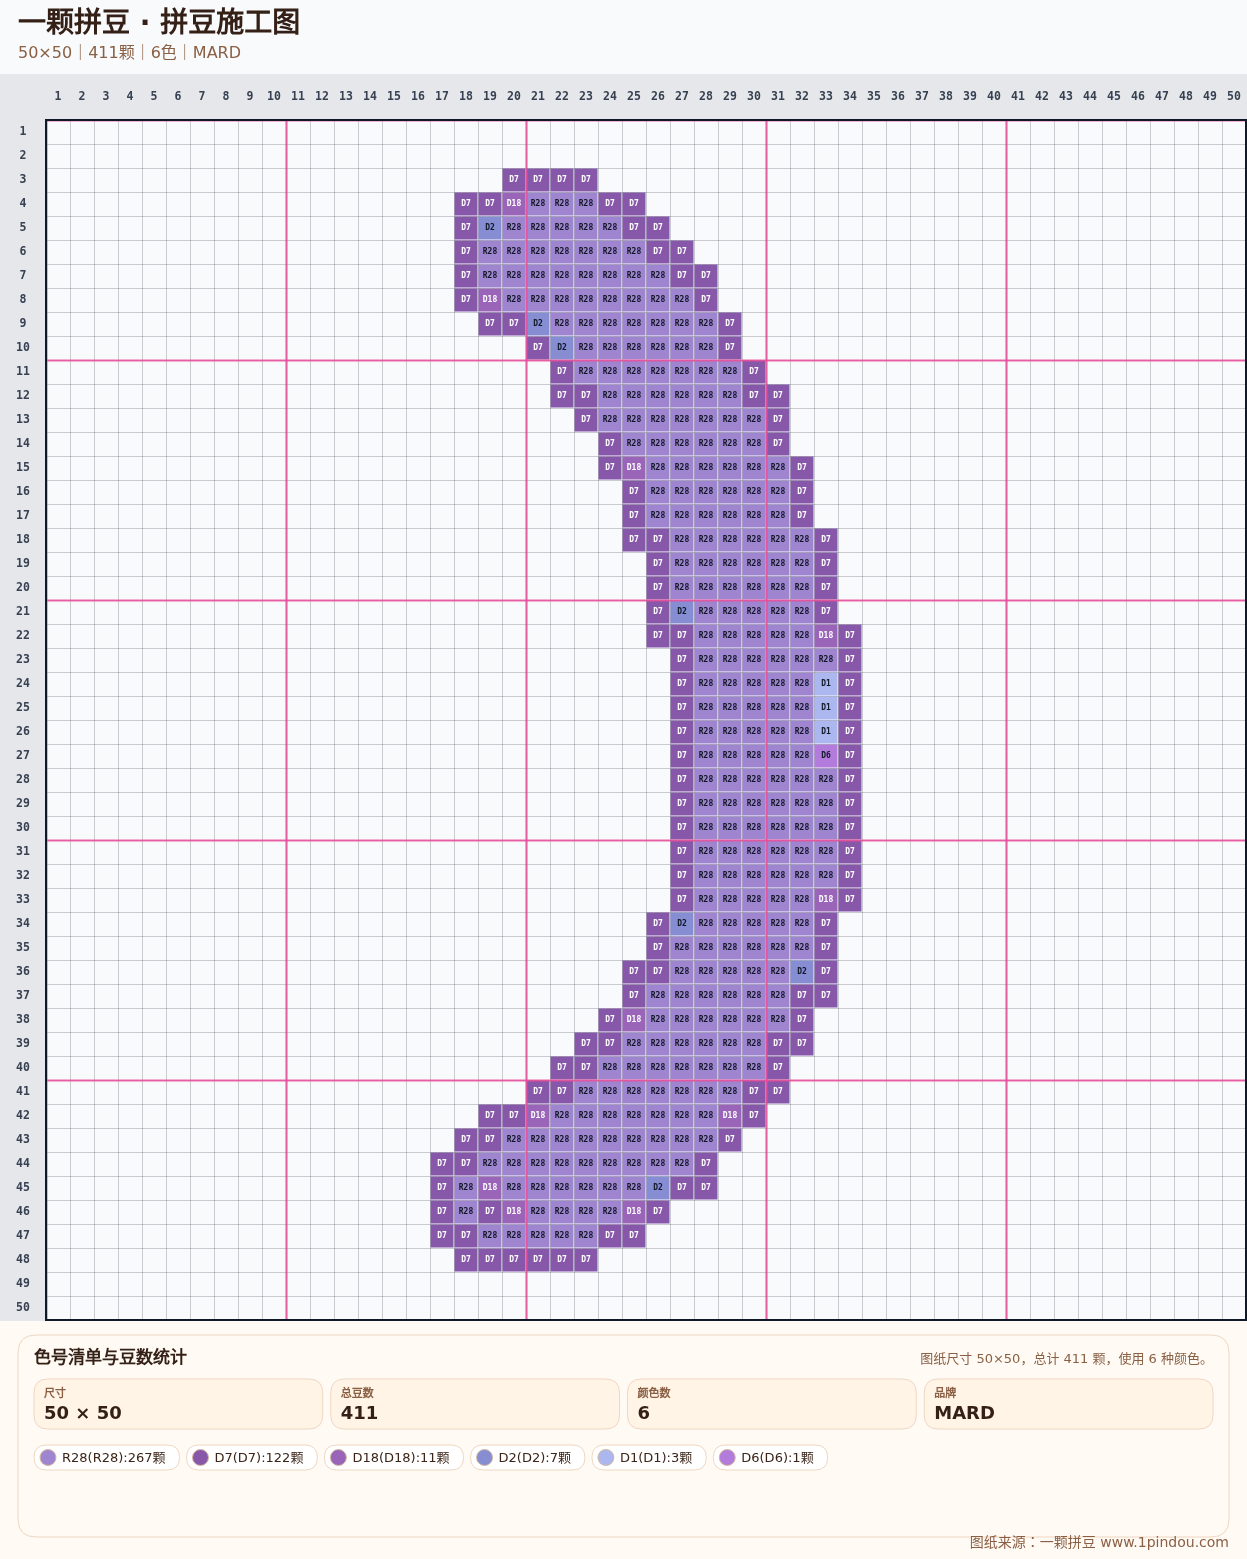The height and width of the screenshot is (1559, 1247).
Task: Click the D18 bead cell in row 33
Action: tap(826, 899)
